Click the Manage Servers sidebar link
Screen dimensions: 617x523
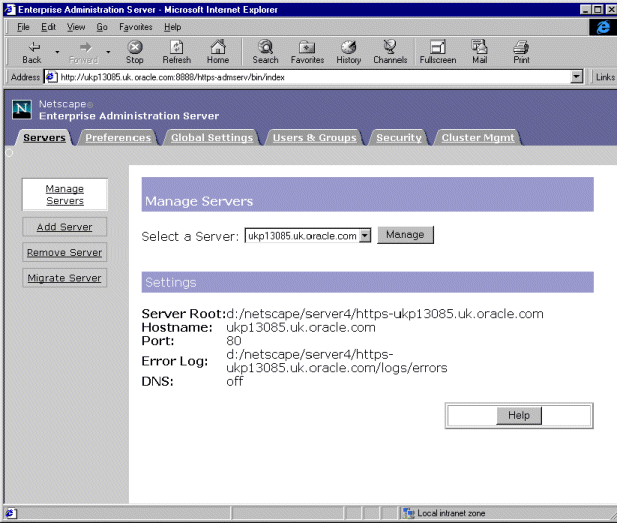click(x=65, y=195)
